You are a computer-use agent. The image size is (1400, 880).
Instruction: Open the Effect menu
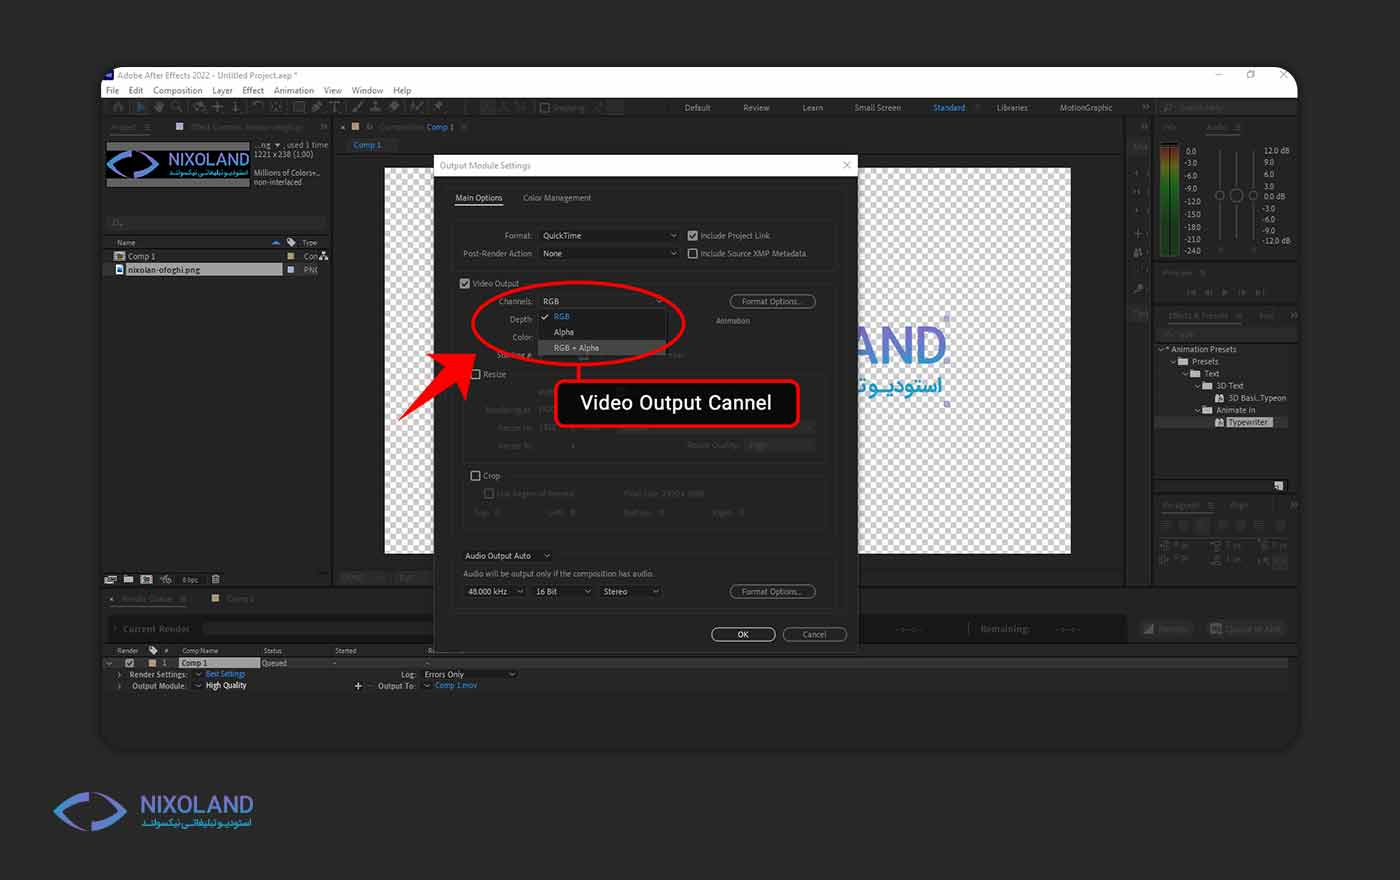click(253, 91)
